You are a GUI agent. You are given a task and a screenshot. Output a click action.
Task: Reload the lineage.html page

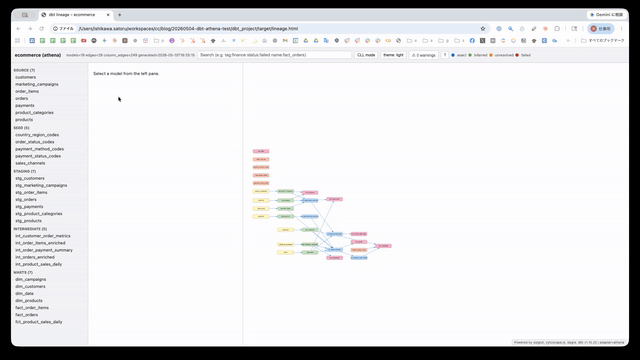(41, 29)
